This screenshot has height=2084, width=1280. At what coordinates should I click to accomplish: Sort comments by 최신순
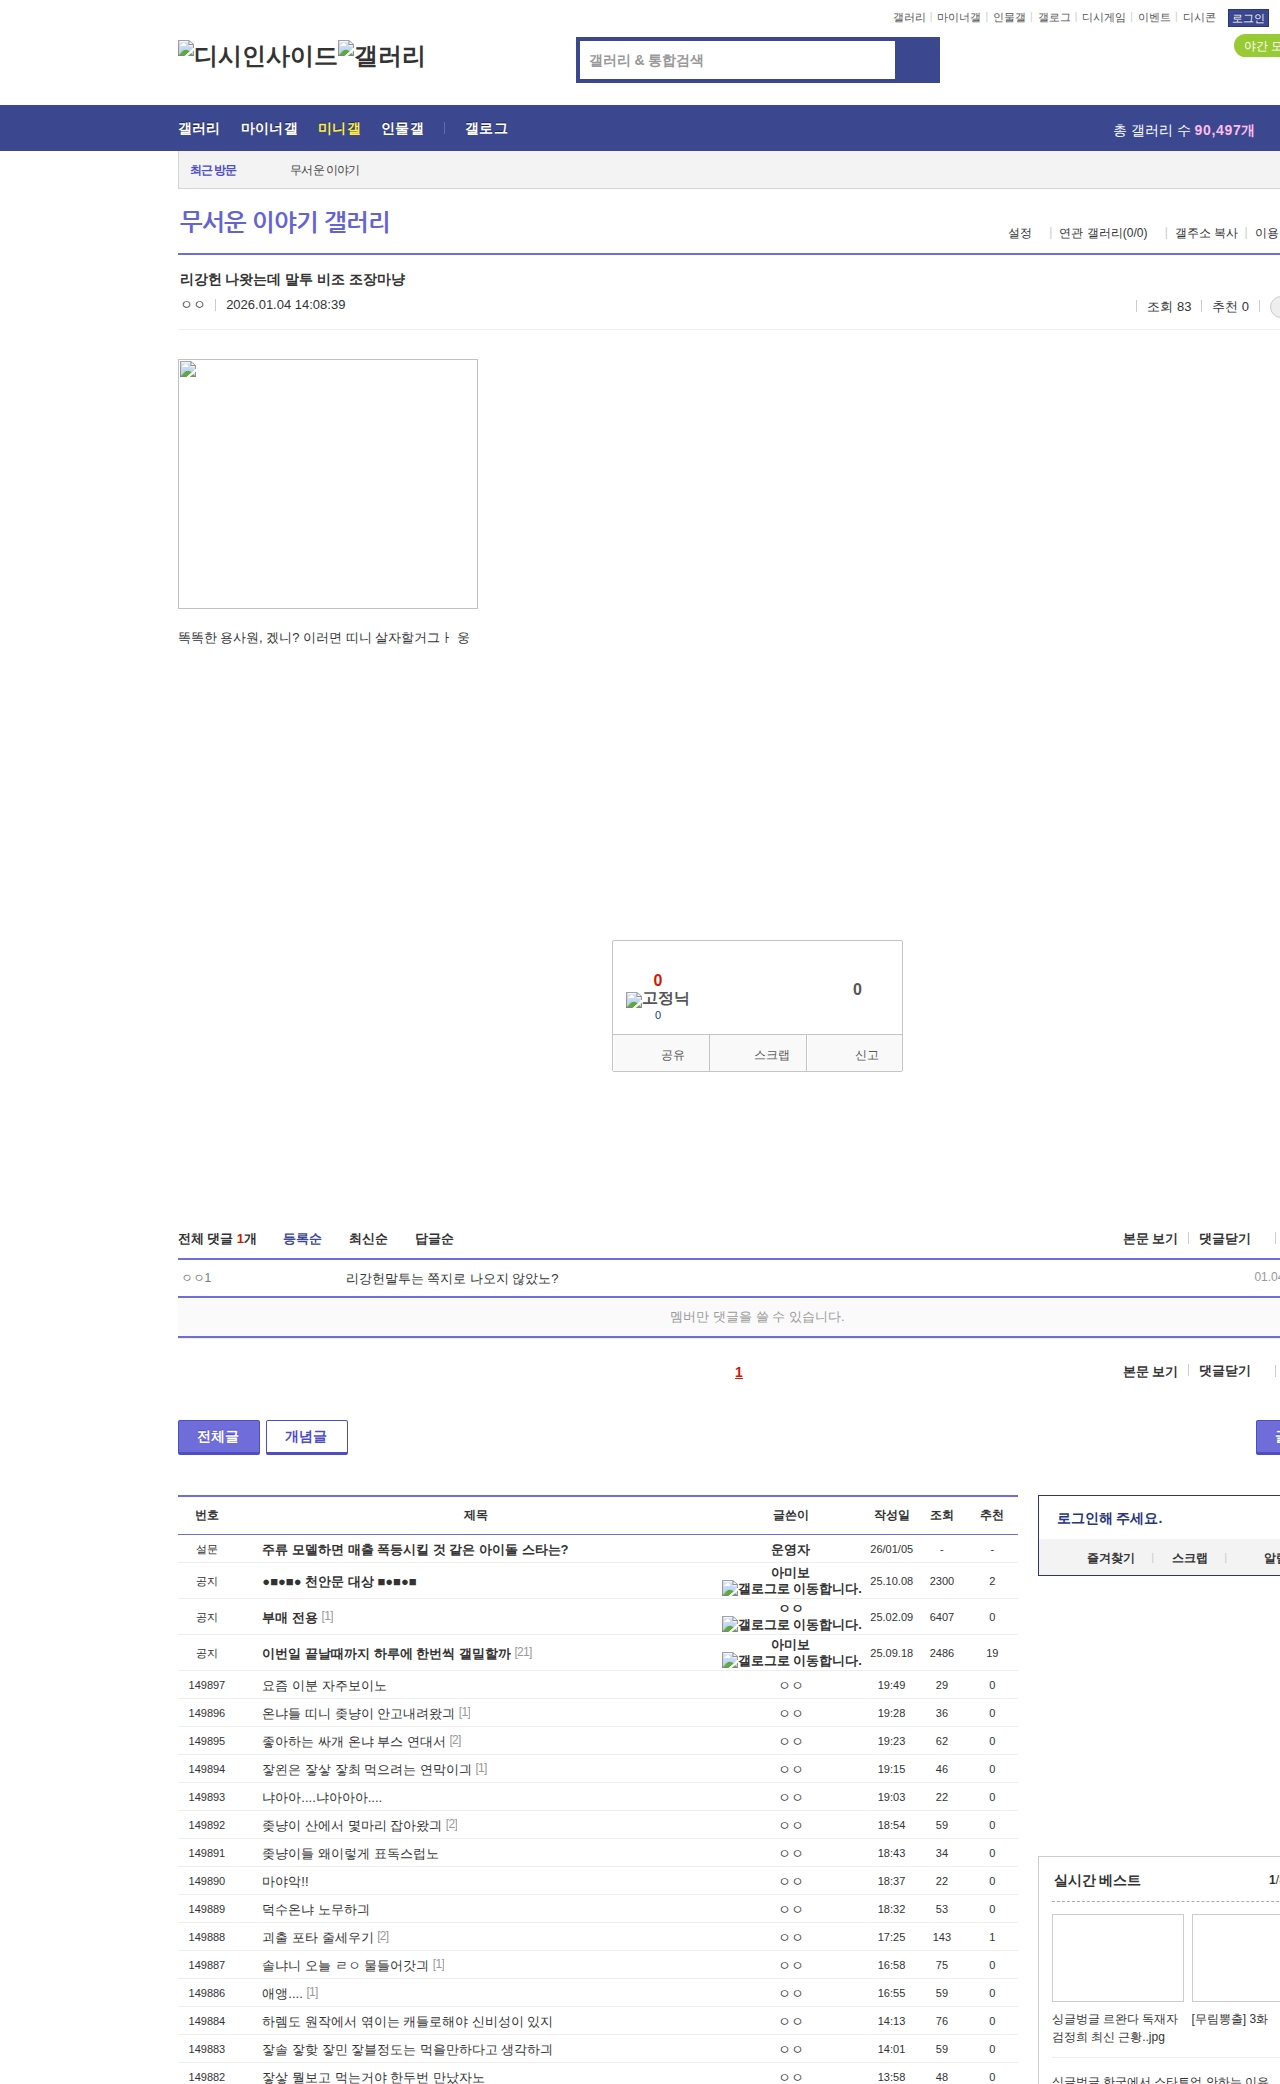click(x=368, y=1239)
